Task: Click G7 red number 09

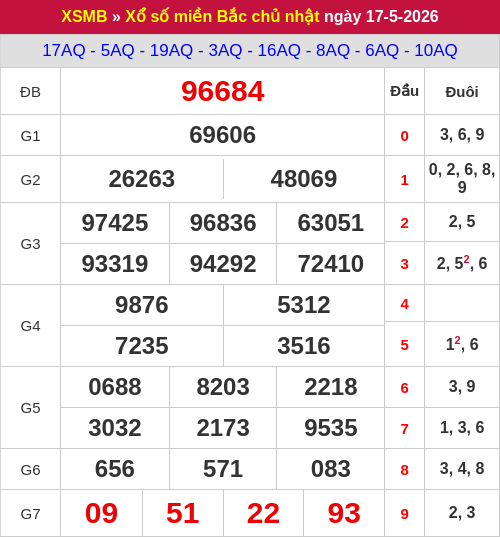Action: (x=101, y=513)
